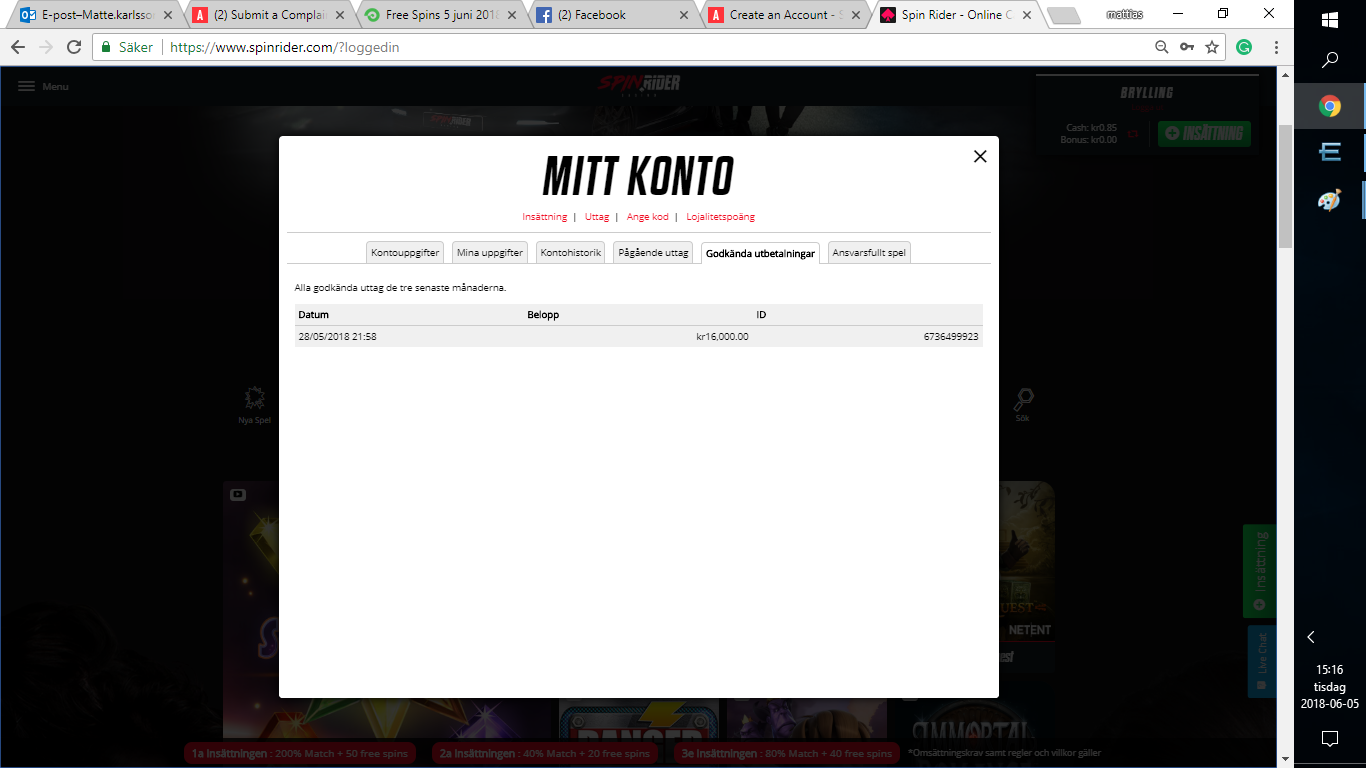
Task: Open a new browser tab
Action: tap(1063, 15)
